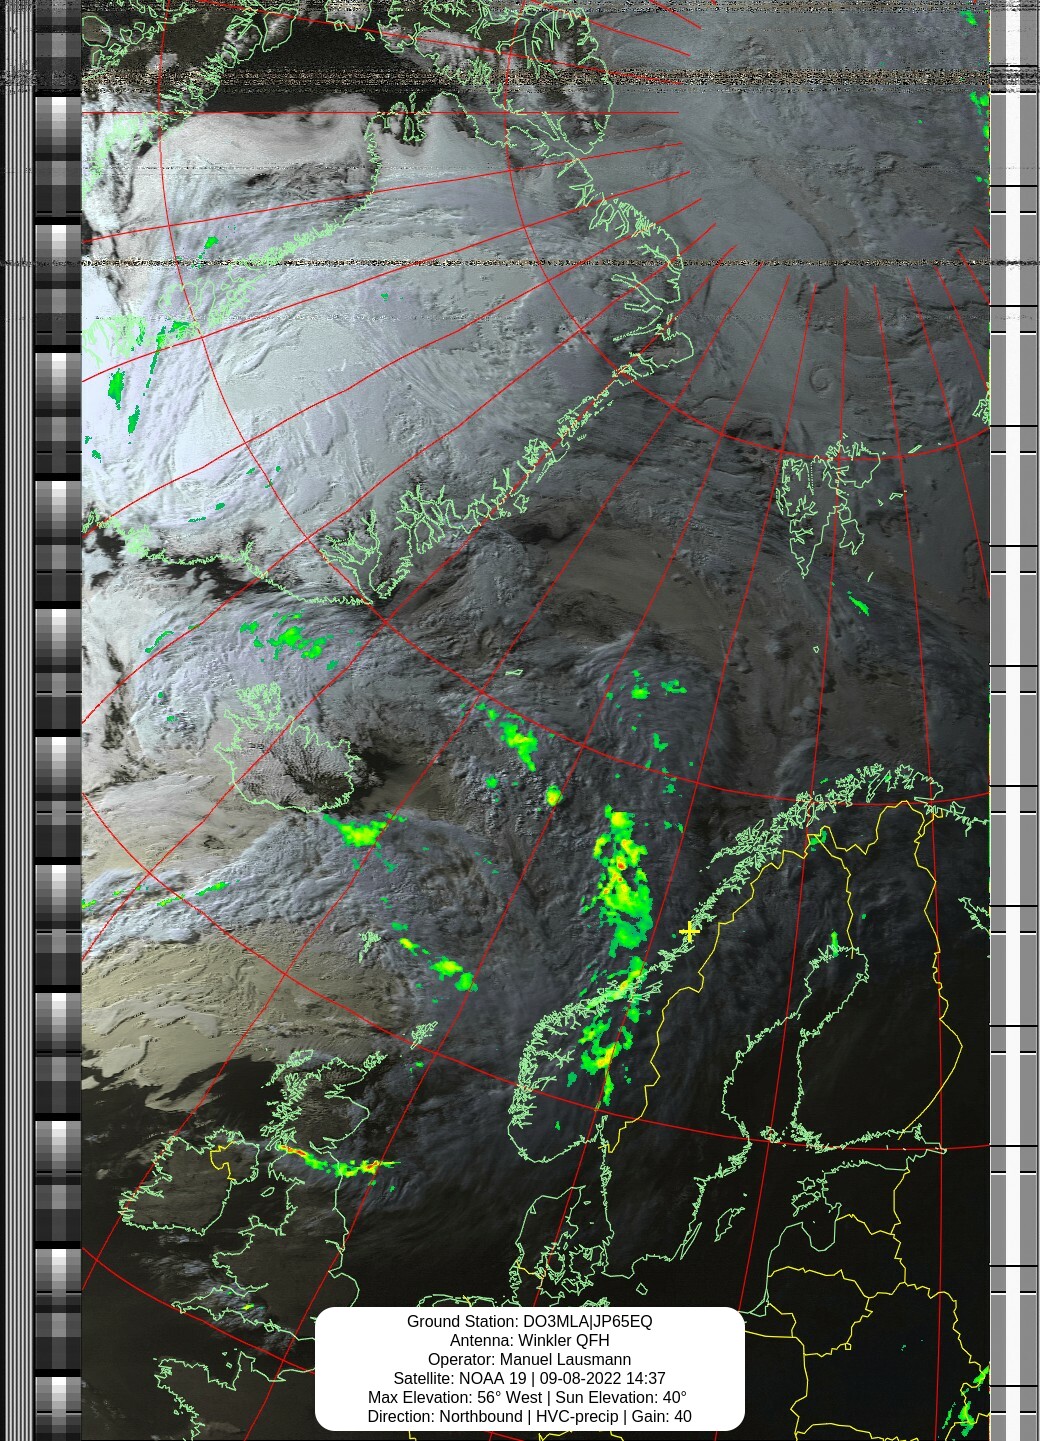1040x1441 pixels.
Task: Click the 'Satellite: NOAA 19 | 09-08-2022 14:37' line
Action: [x=529, y=1378]
